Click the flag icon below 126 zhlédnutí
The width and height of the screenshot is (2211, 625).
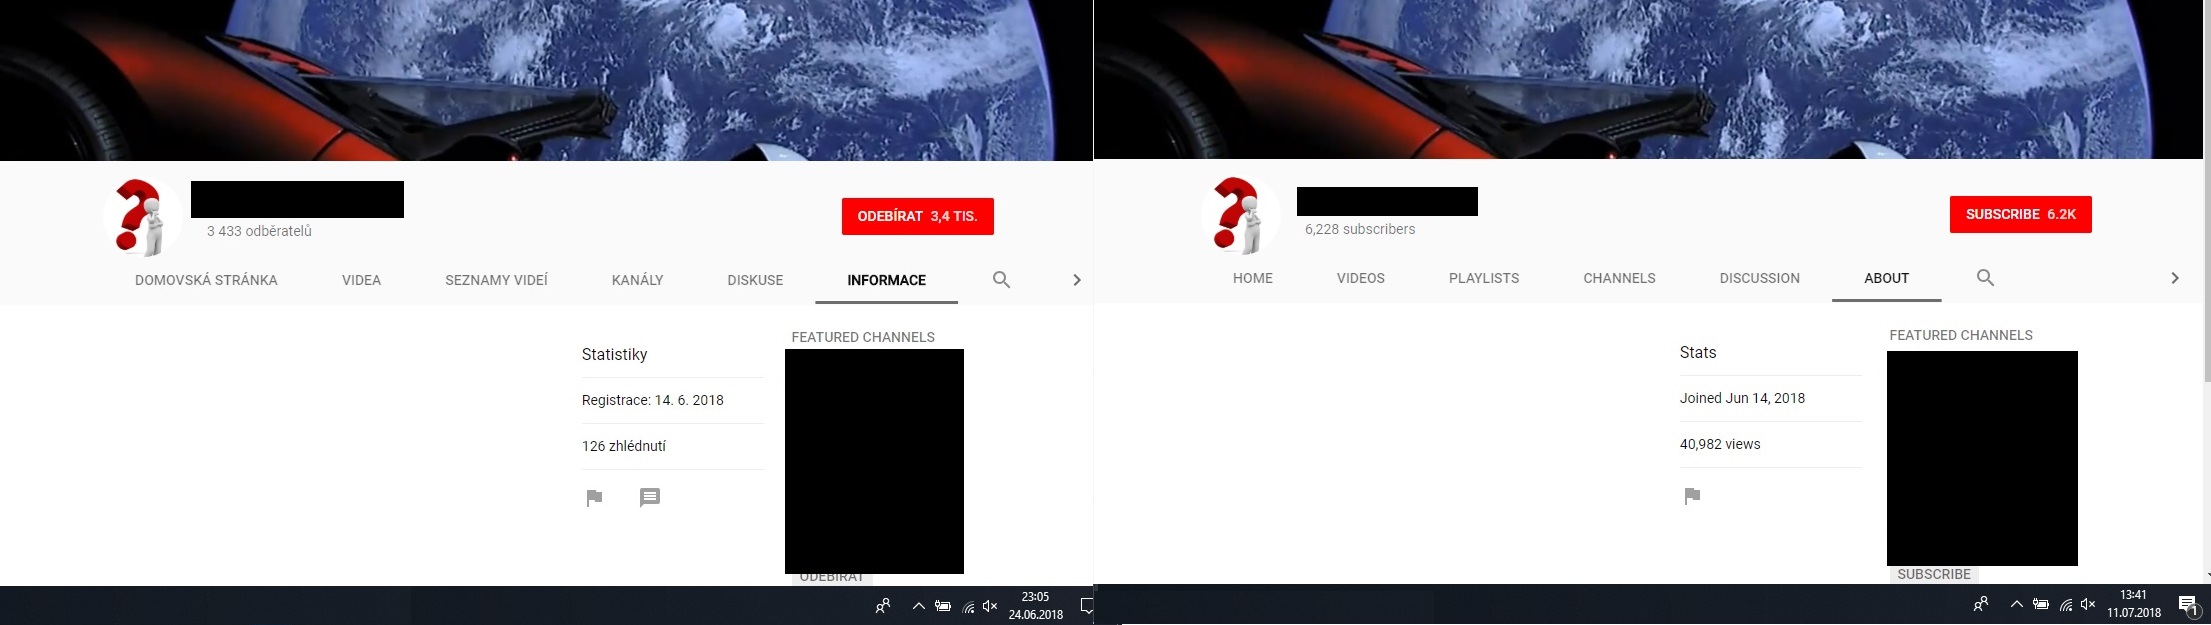pyautogui.click(x=594, y=498)
